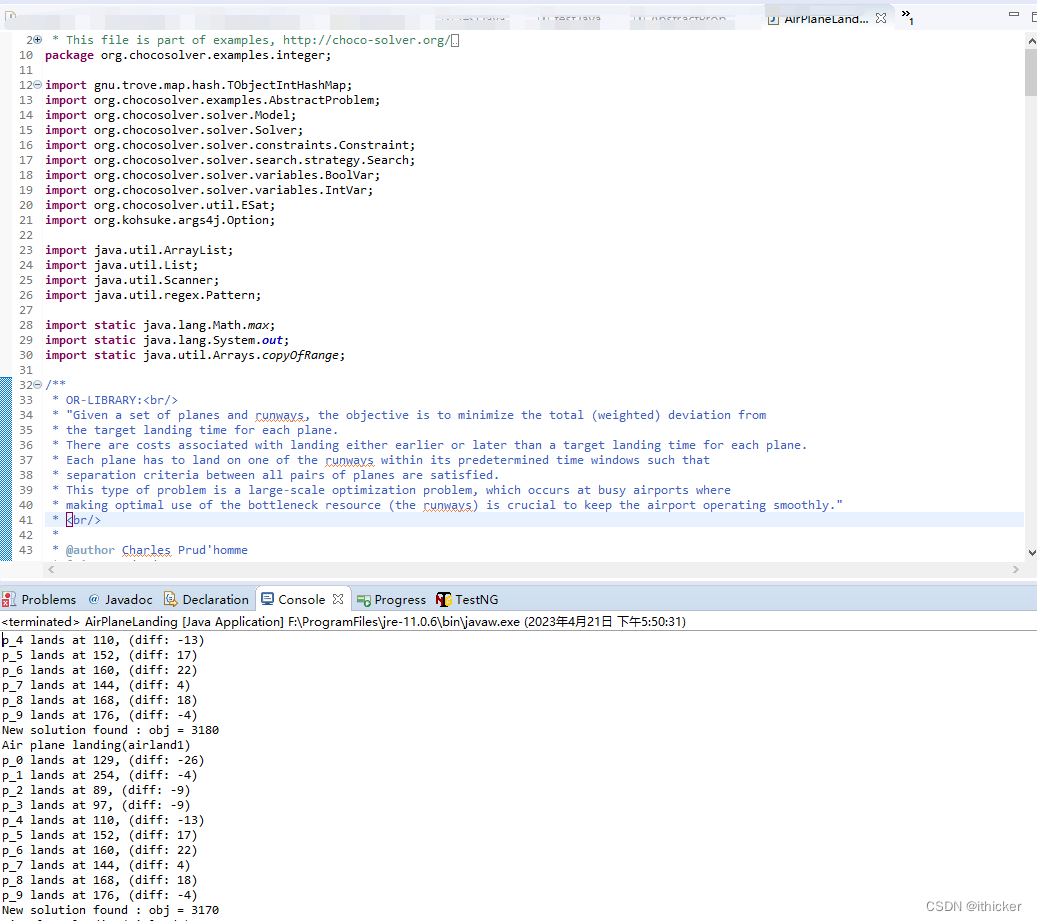Click console line 'p_1 lands at 254'
Image resolution: width=1037 pixels, height=921 pixels.
(99, 775)
